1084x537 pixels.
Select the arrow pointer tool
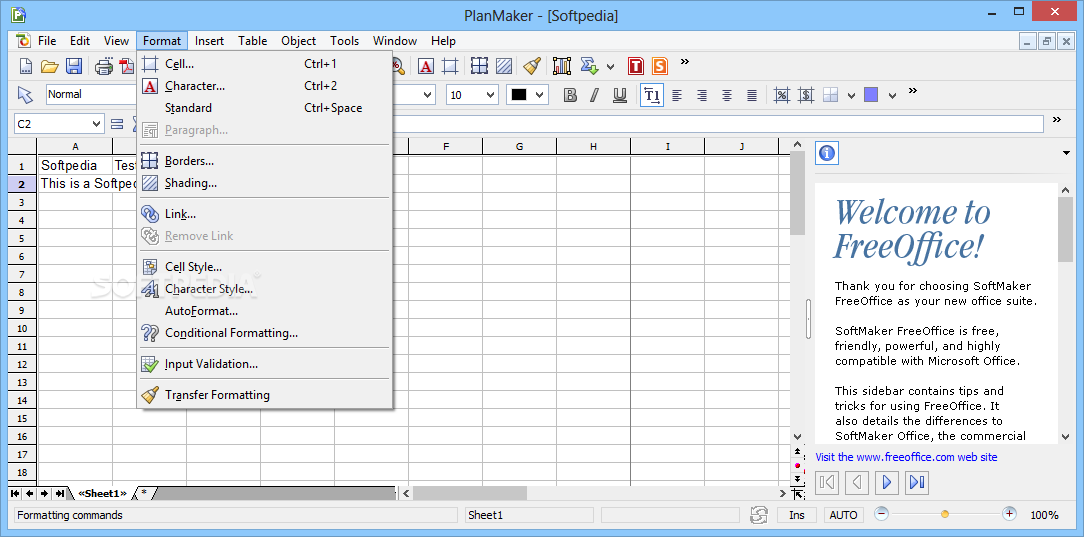pos(26,95)
